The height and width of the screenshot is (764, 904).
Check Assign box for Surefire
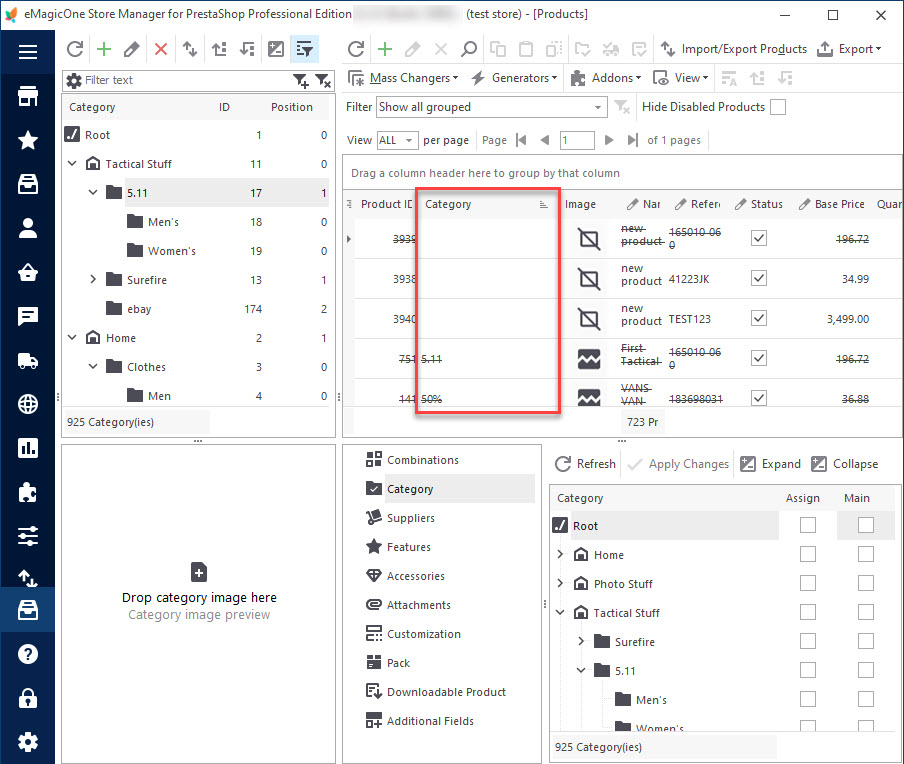click(x=808, y=641)
